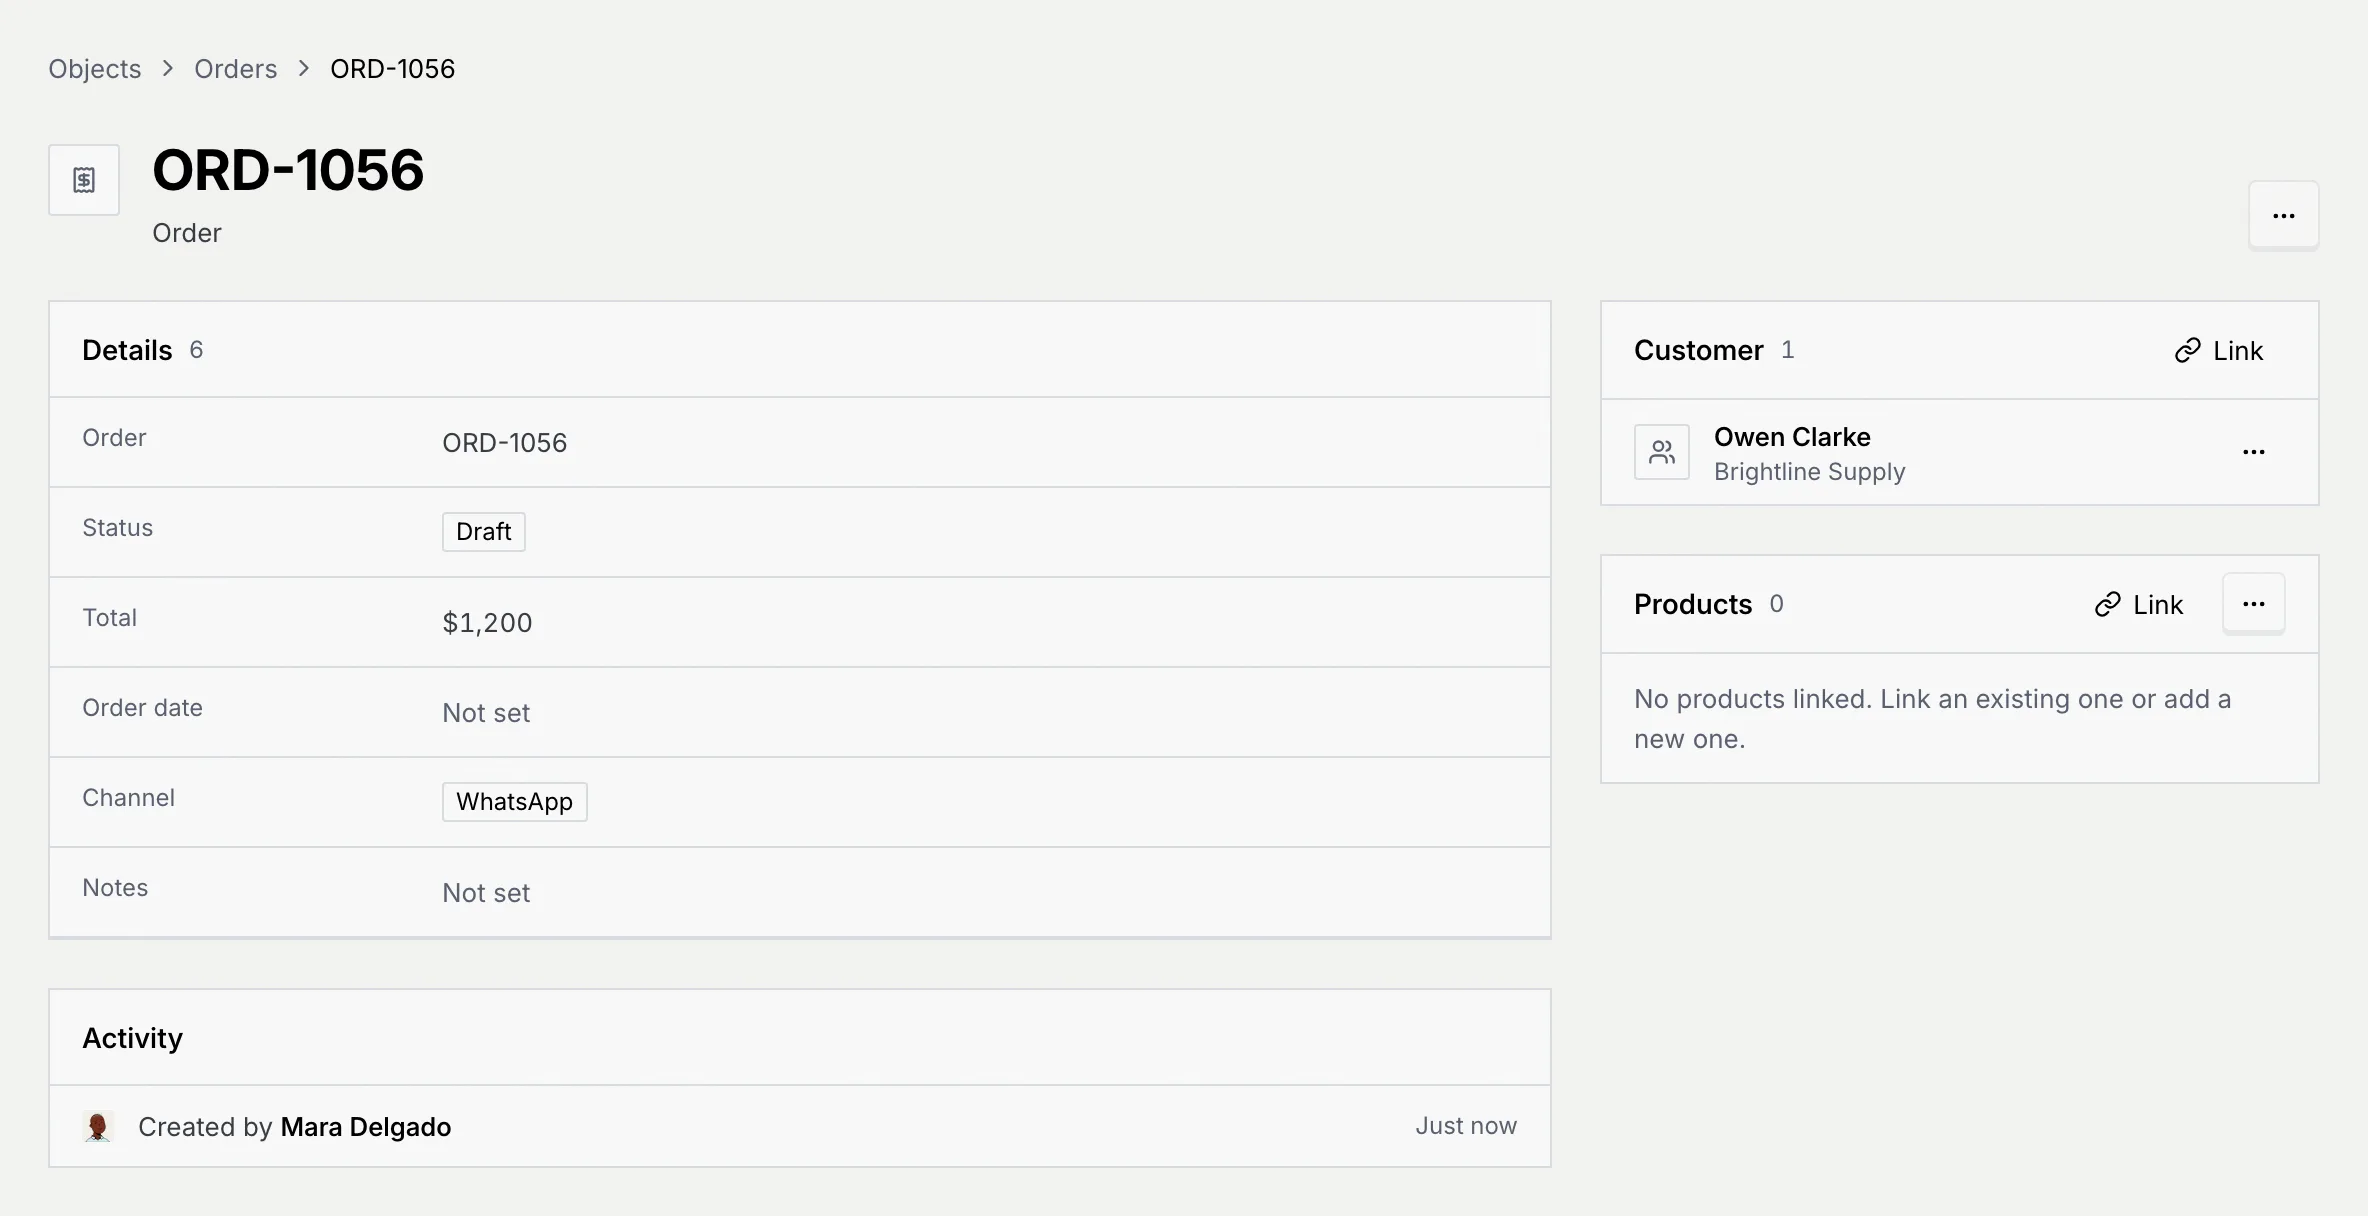Image resolution: width=2368 pixels, height=1216 pixels.
Task: Edit the Order field value ORD-1056
Action: 505,442
